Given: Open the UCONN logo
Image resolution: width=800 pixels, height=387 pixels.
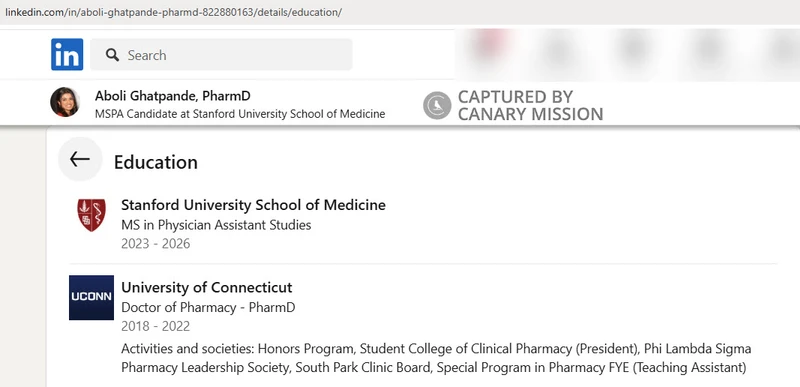Looking at the screenshot, I should pyautogui.click(x=91, y=298).
